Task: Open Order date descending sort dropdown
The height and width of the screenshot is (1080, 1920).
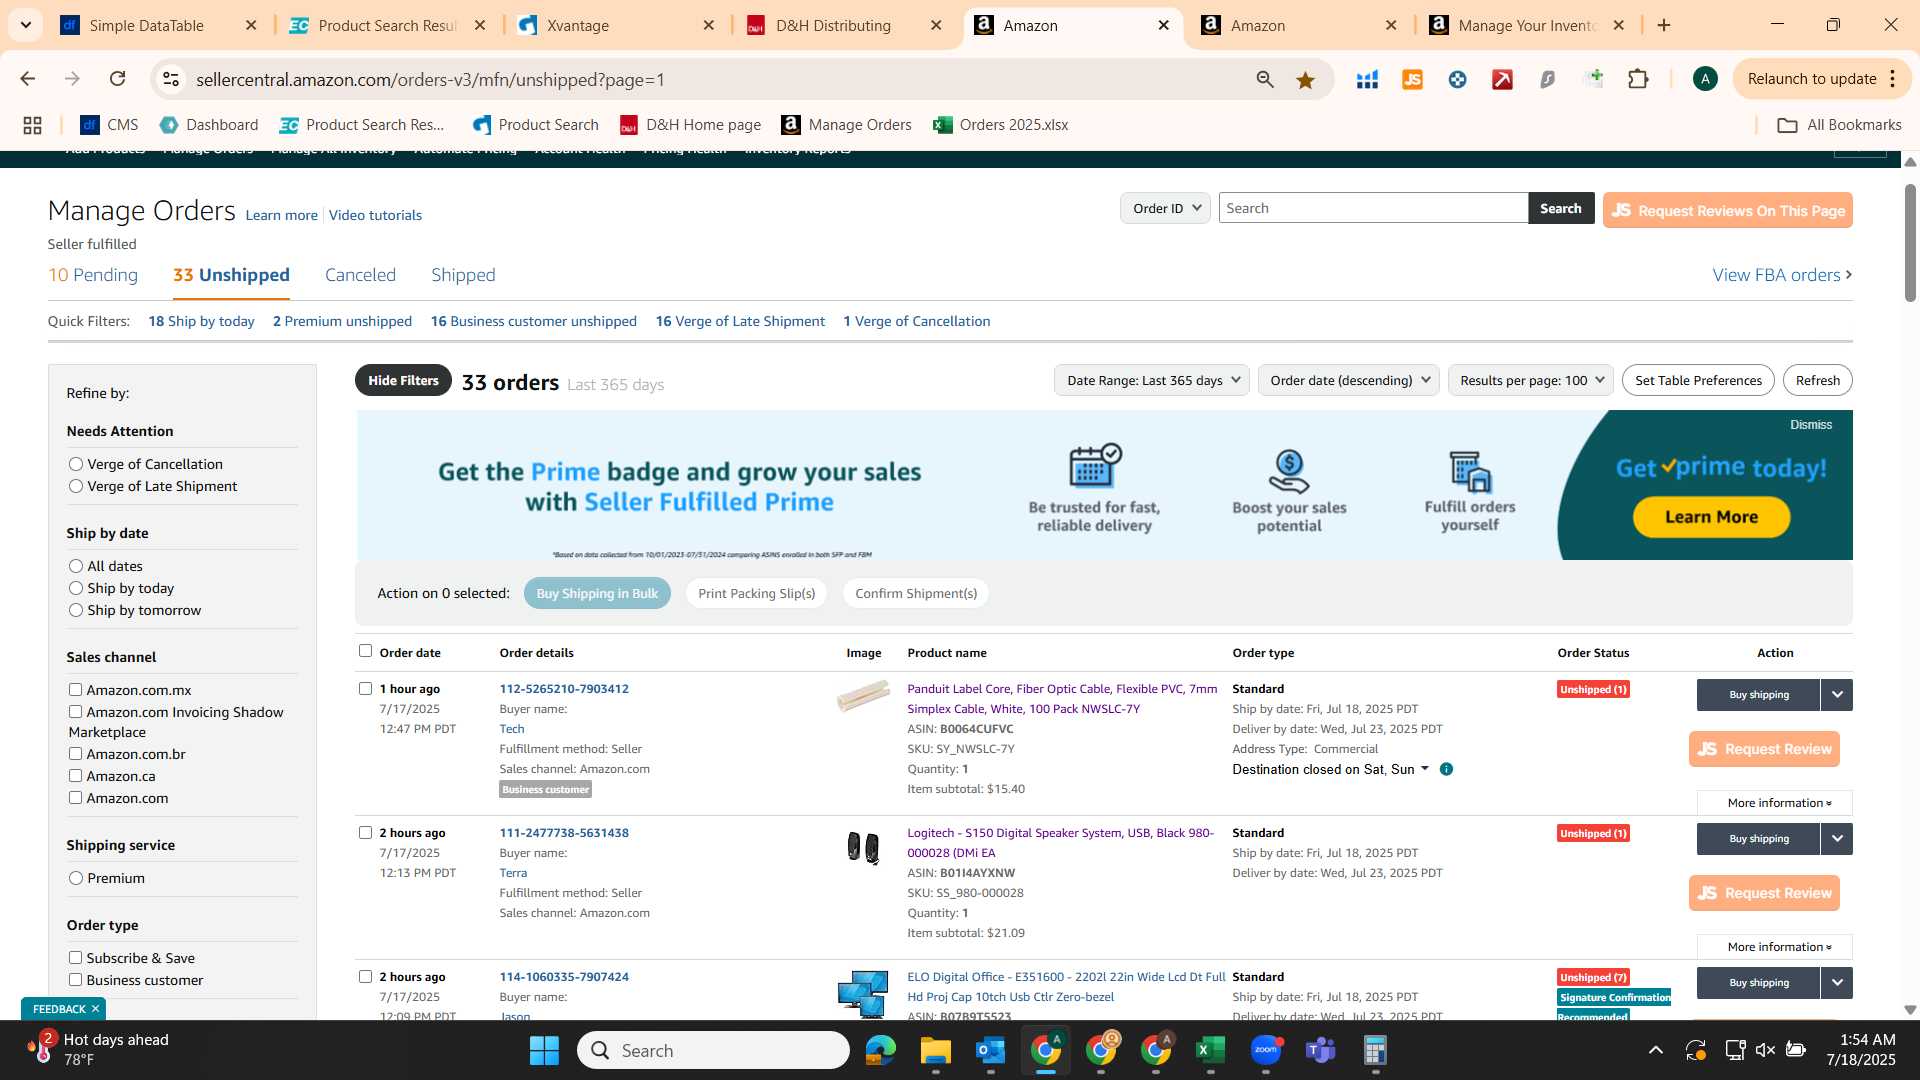Action: (x=1348, y=380)
